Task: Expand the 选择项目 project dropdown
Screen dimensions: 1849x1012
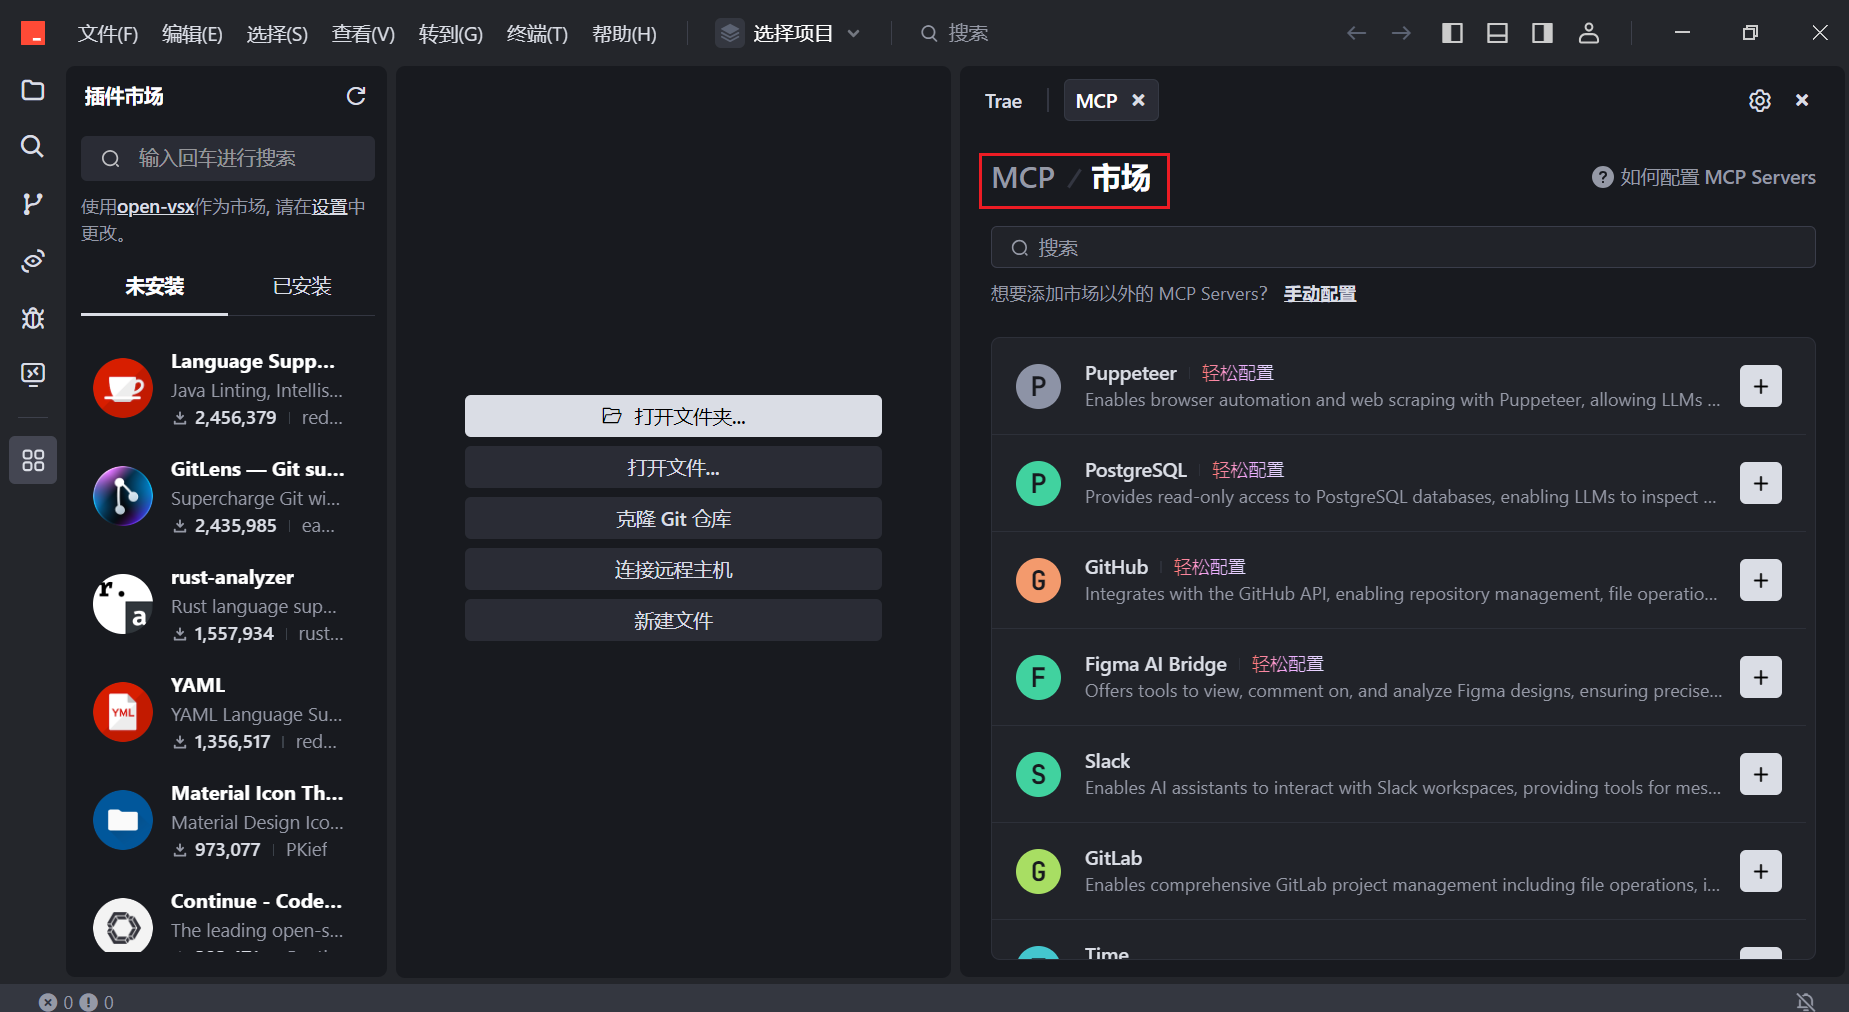Action: click(790, 32)
